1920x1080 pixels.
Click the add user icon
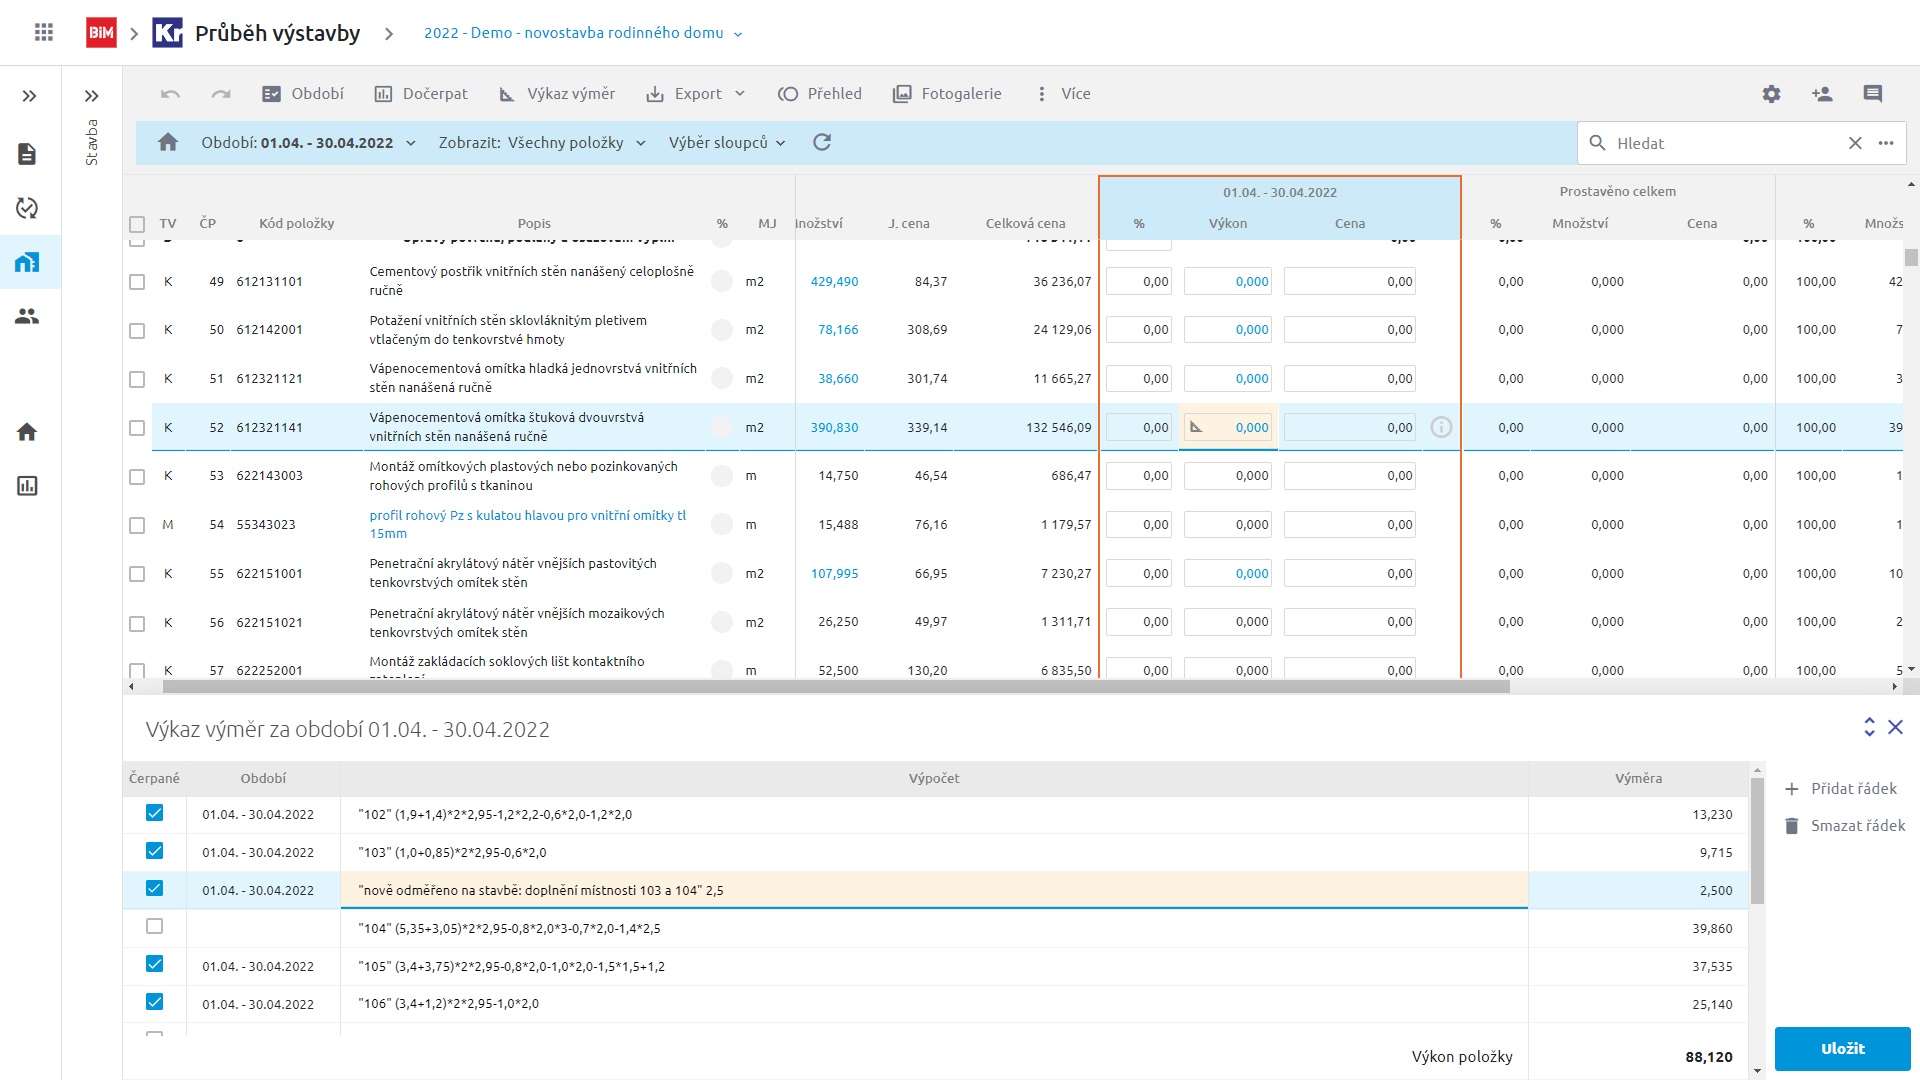point(1822,94)
